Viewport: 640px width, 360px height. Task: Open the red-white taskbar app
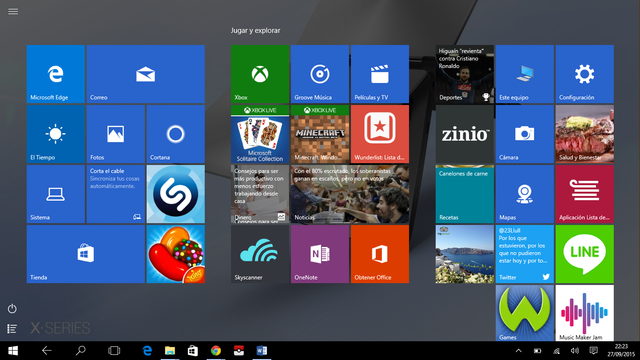click(x=239, y=351)
